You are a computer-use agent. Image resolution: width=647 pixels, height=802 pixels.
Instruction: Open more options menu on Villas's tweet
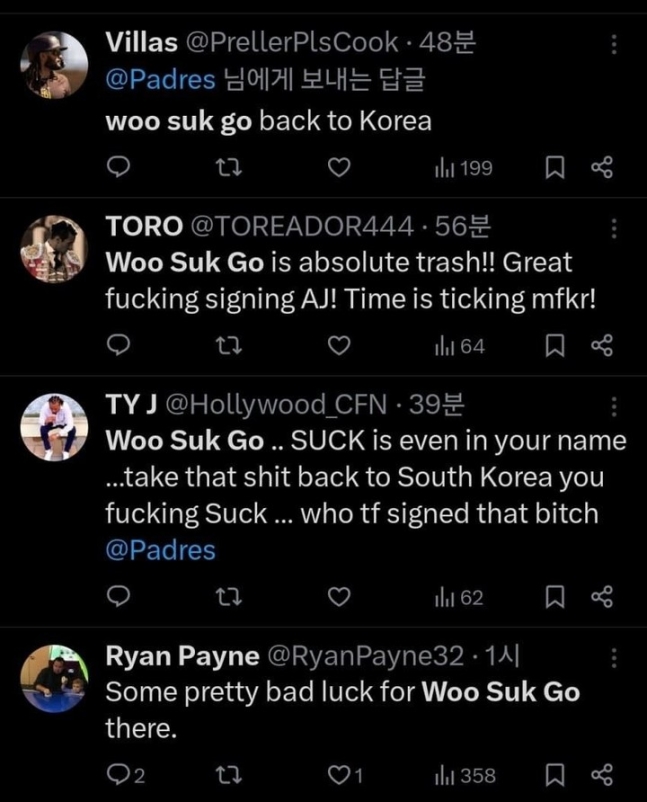click(x=614, y=45)
